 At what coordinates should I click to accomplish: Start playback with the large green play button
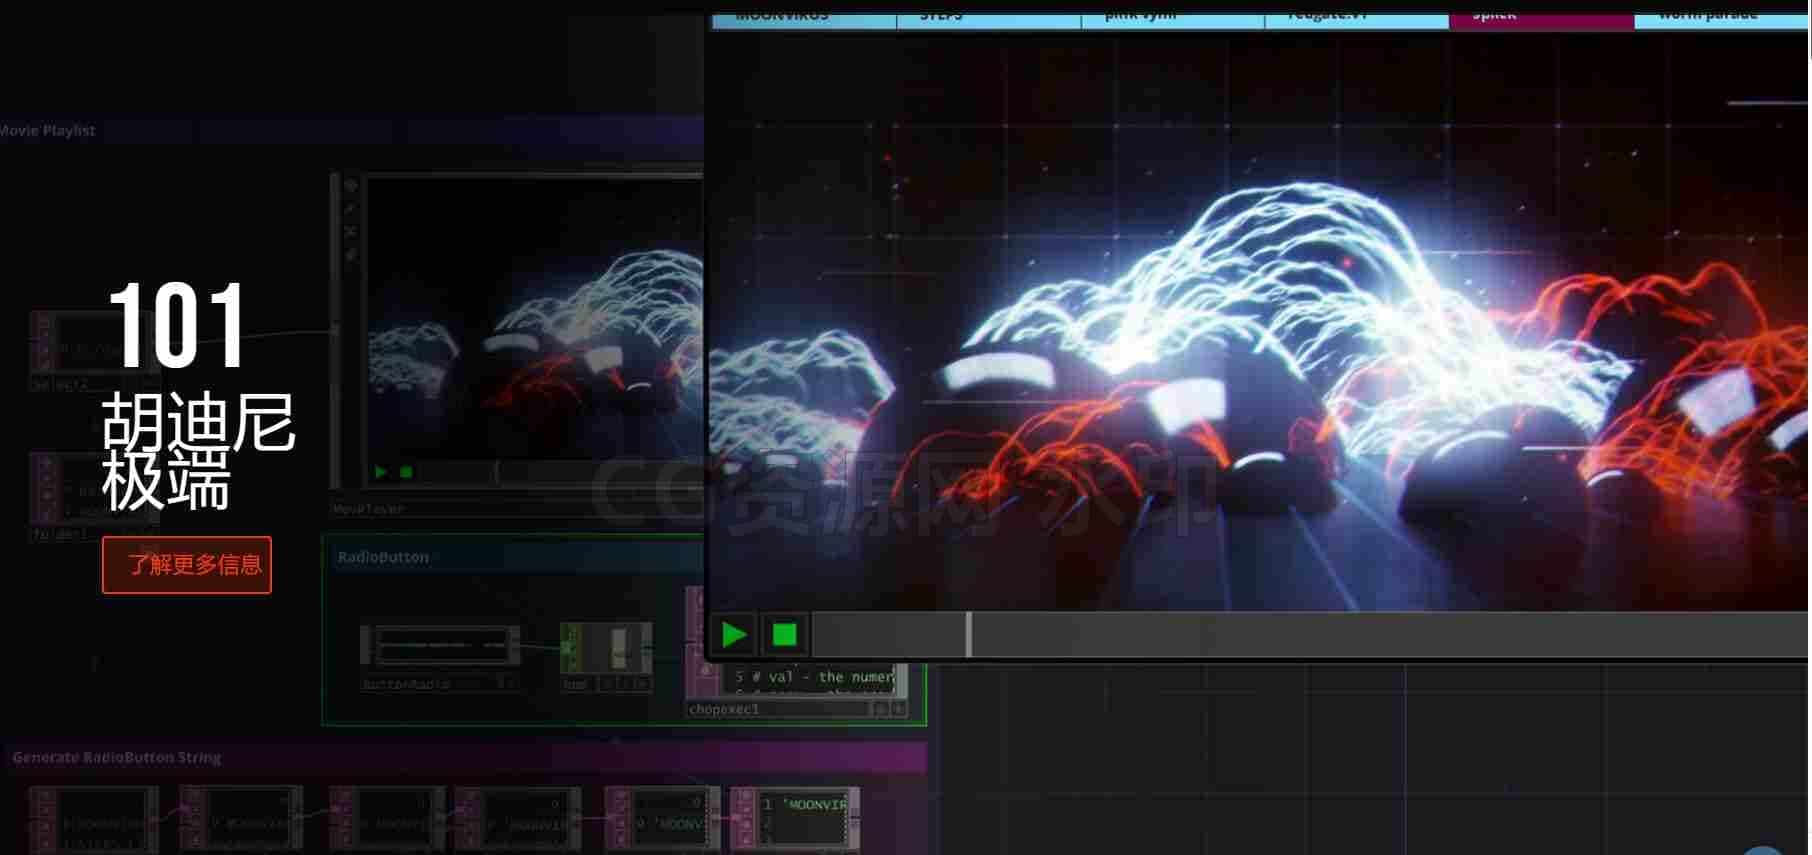735,635
